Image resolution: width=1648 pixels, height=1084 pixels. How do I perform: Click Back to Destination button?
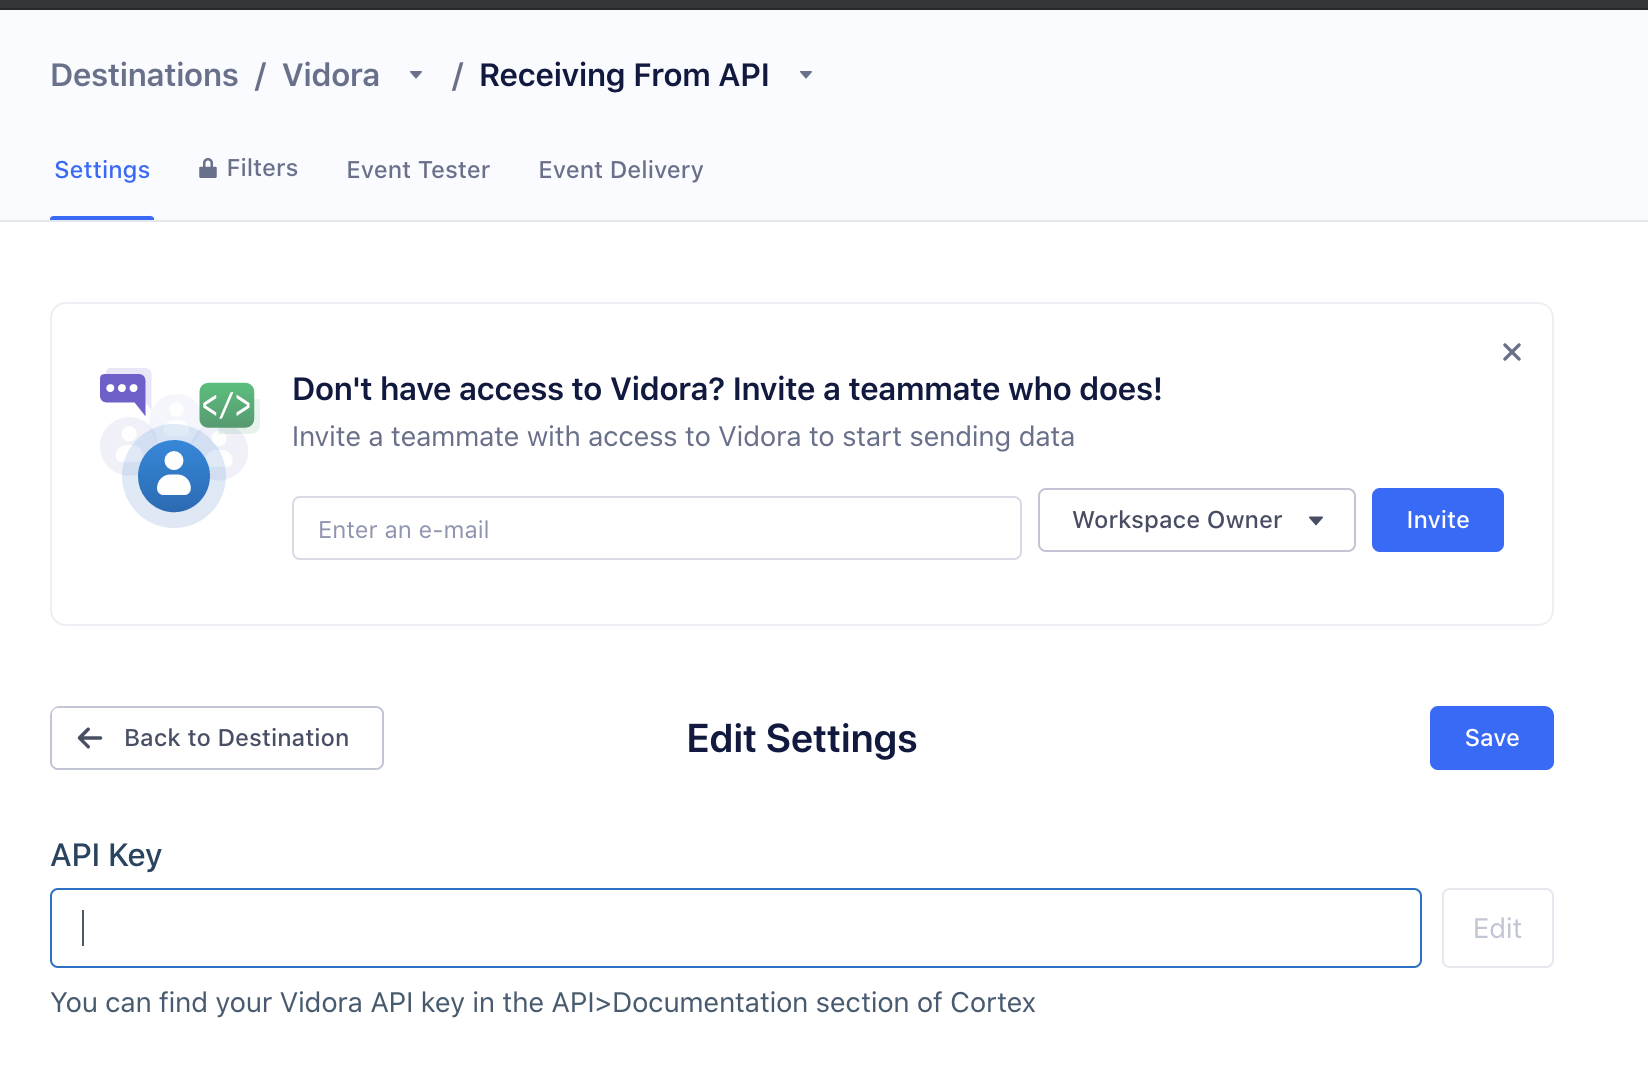[217, 738]
